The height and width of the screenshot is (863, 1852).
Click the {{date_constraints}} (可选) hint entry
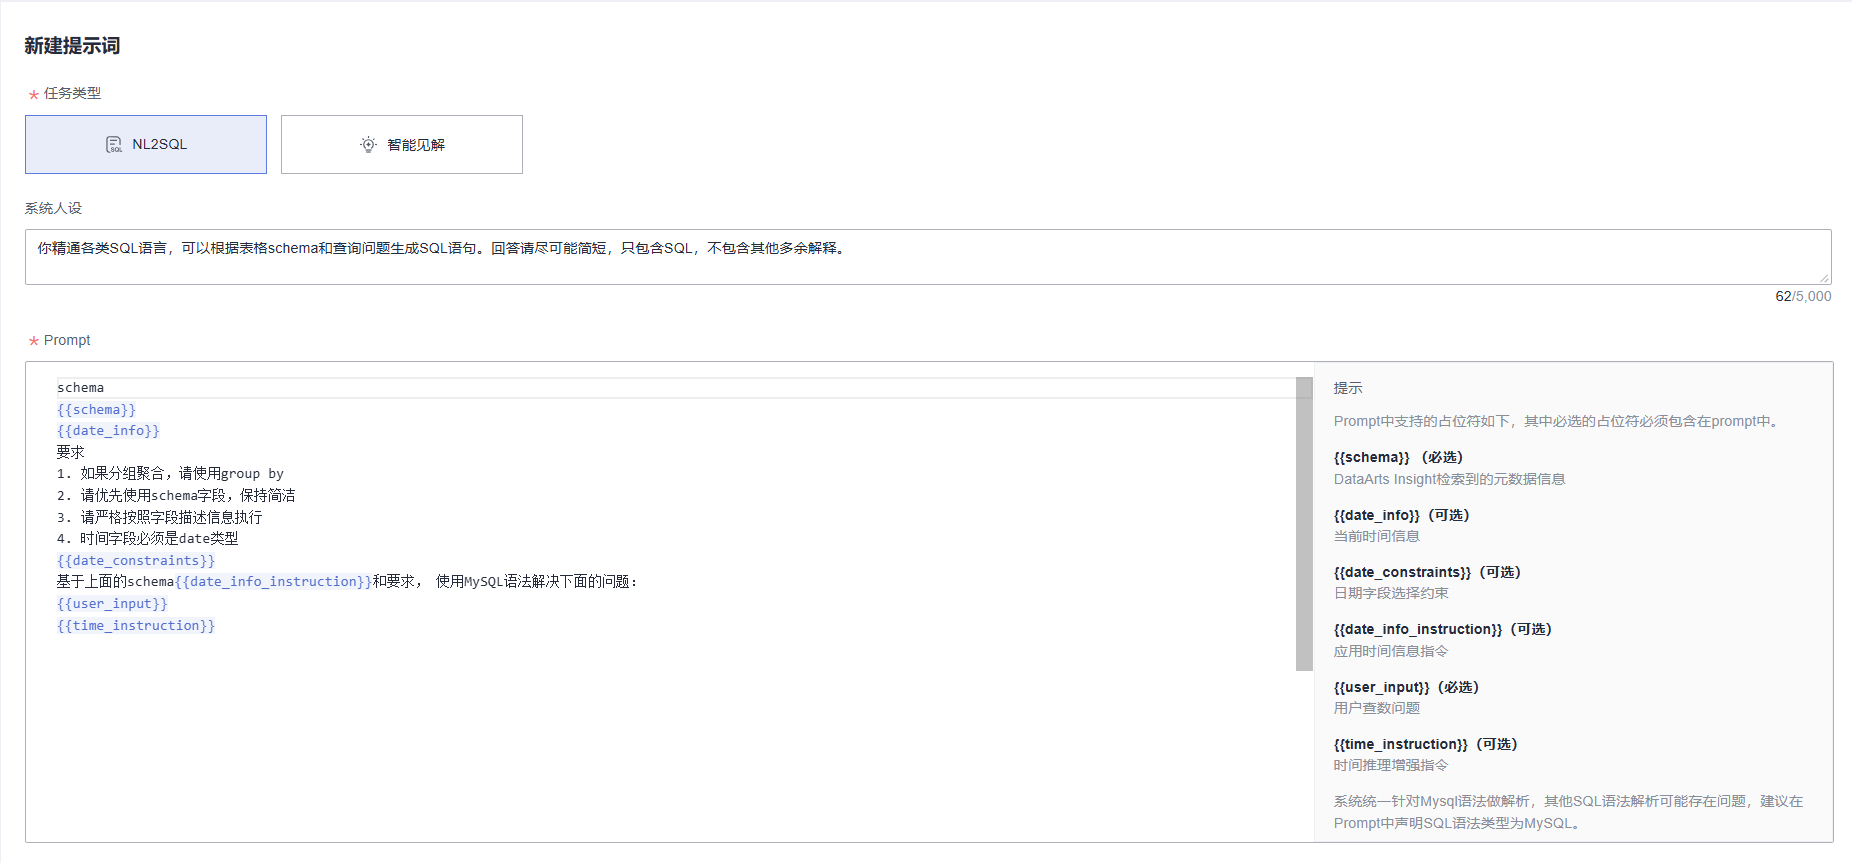coord(1427,572)
